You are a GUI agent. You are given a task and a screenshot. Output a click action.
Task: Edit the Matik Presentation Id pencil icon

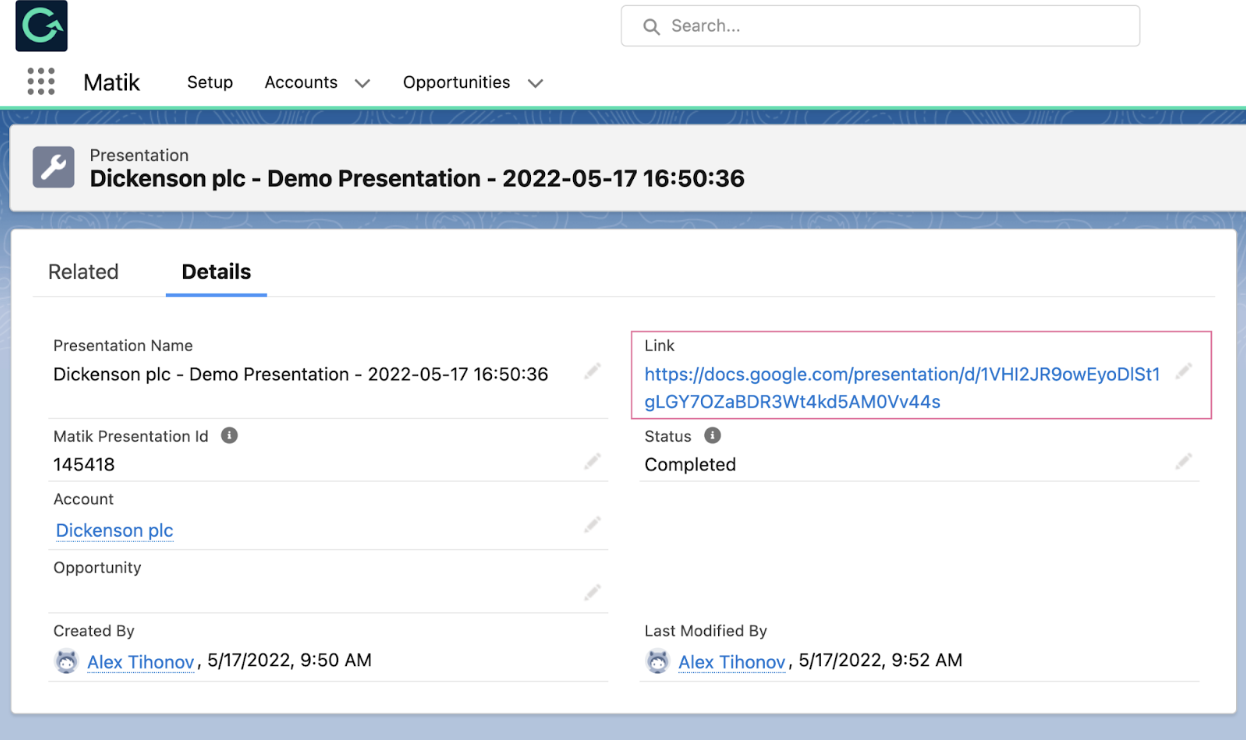point(593,461)
